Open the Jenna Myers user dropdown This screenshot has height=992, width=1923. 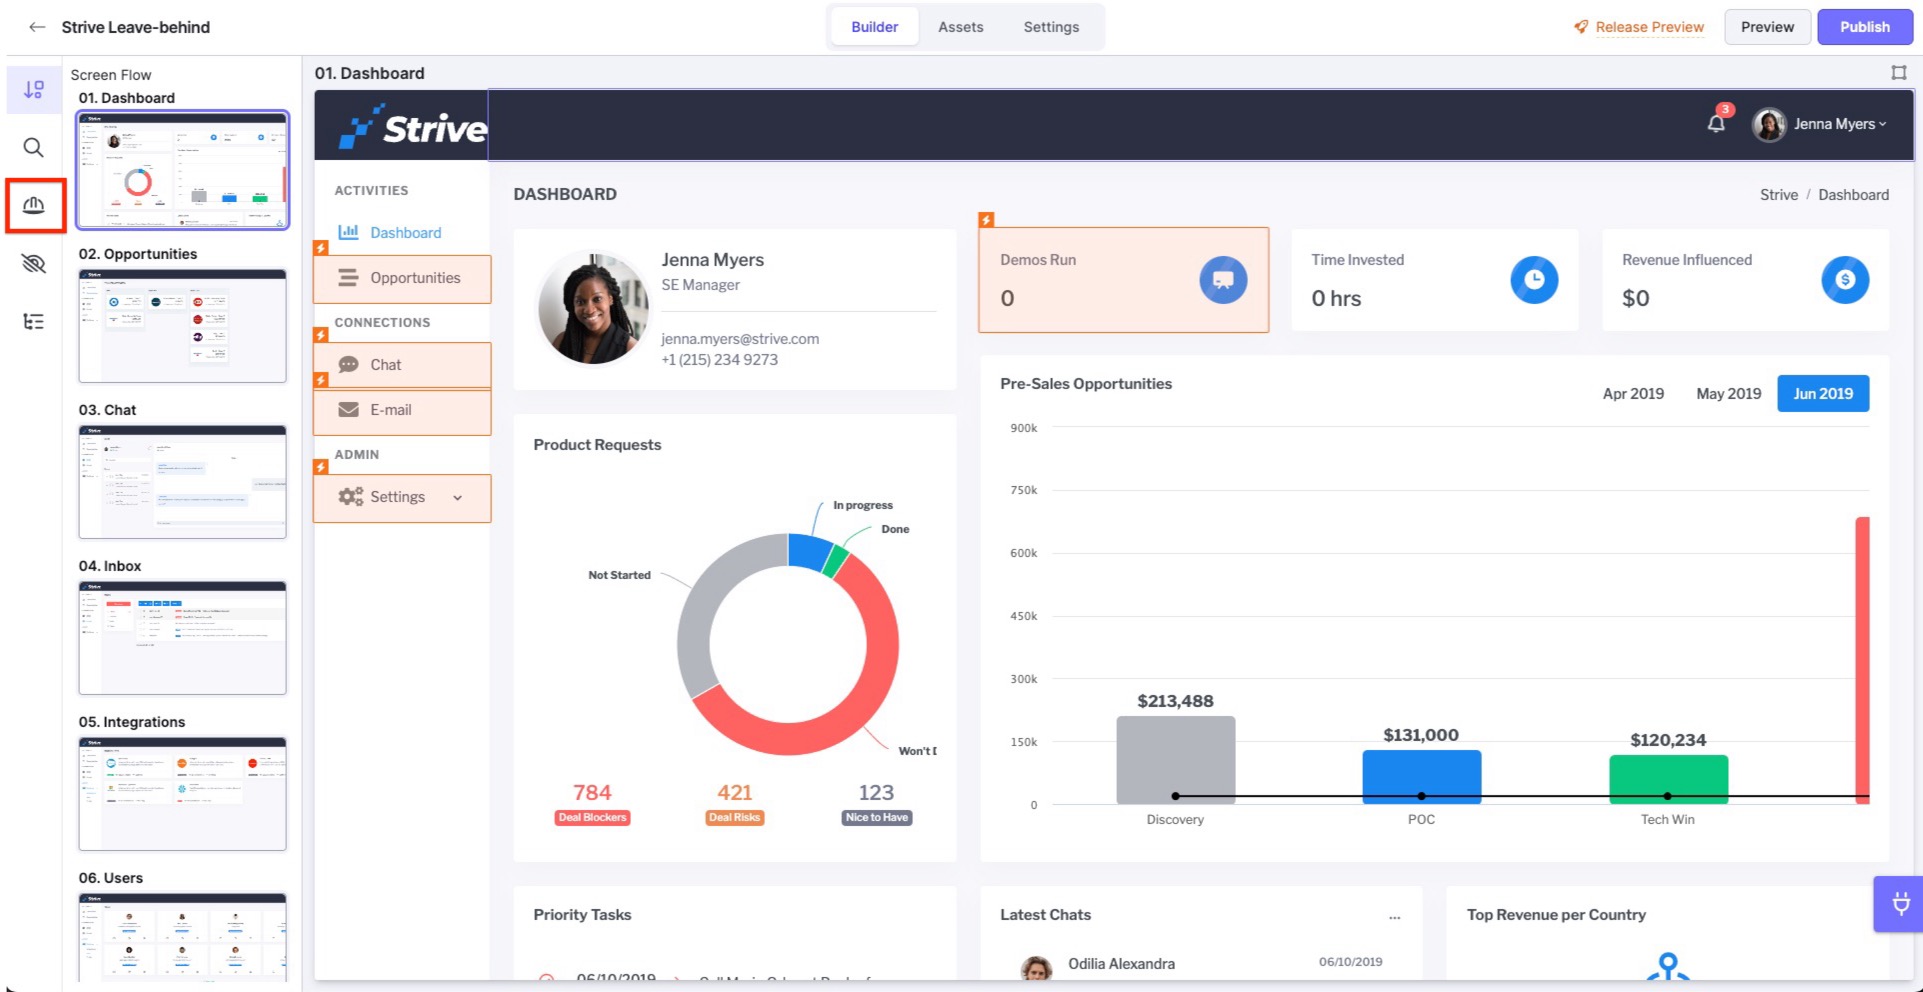coord(1820,124)
